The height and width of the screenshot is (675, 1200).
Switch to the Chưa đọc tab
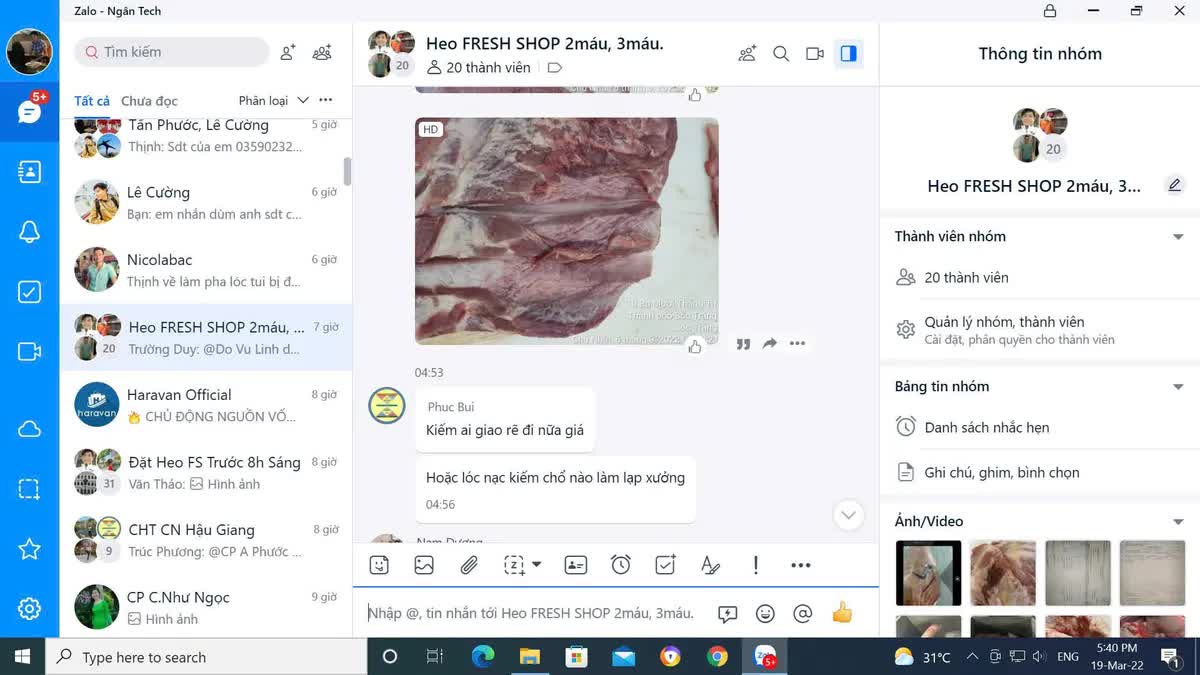pyautogui.click(x=149, y=101)
